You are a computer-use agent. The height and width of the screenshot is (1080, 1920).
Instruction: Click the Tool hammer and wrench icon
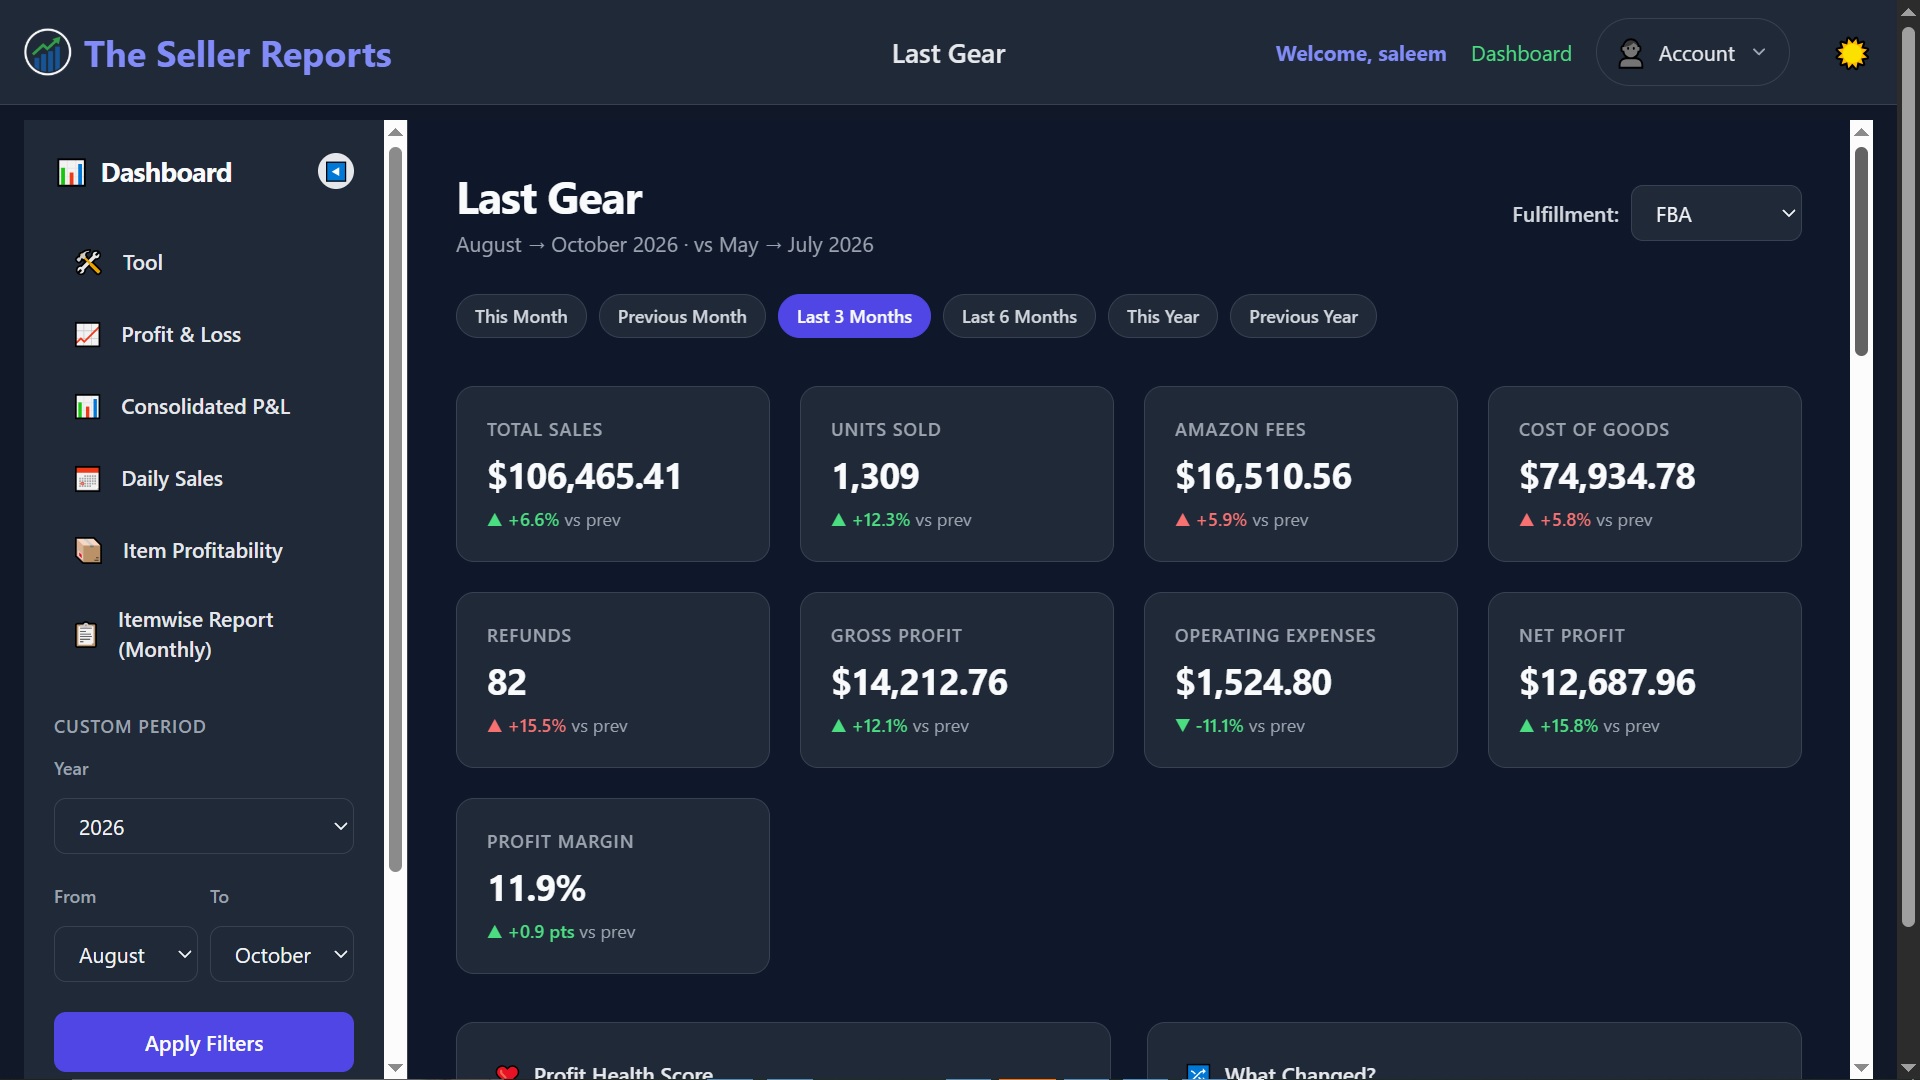[88, 263]
